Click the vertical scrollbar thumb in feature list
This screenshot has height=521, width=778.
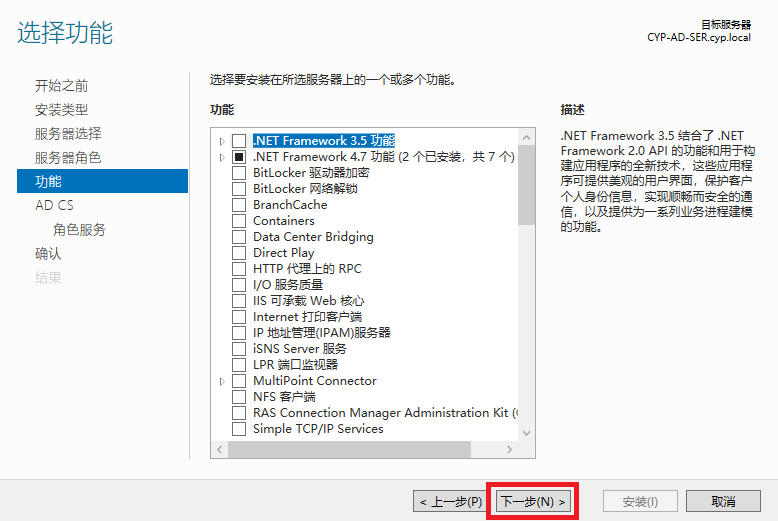(x=526, y=185)
